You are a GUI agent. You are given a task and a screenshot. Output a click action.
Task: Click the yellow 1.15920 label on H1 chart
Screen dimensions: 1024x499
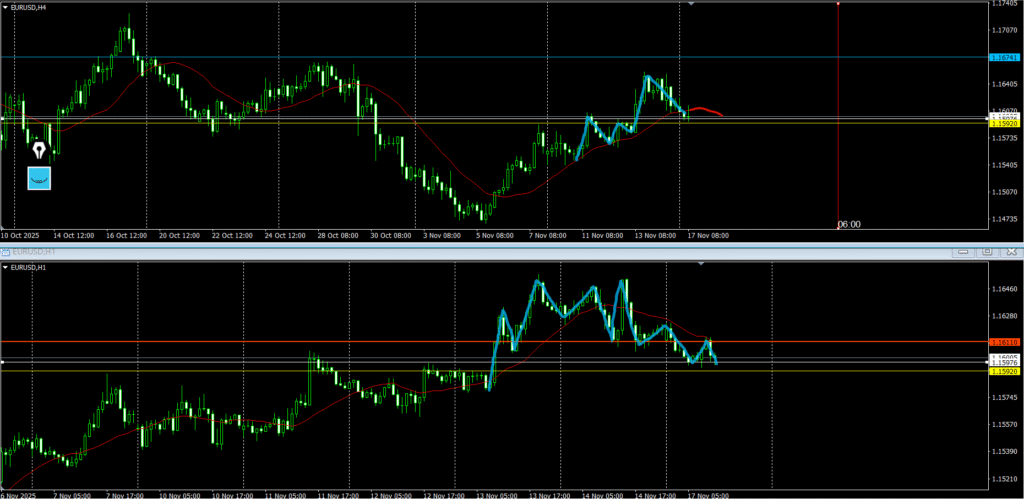coord(1002,371)
